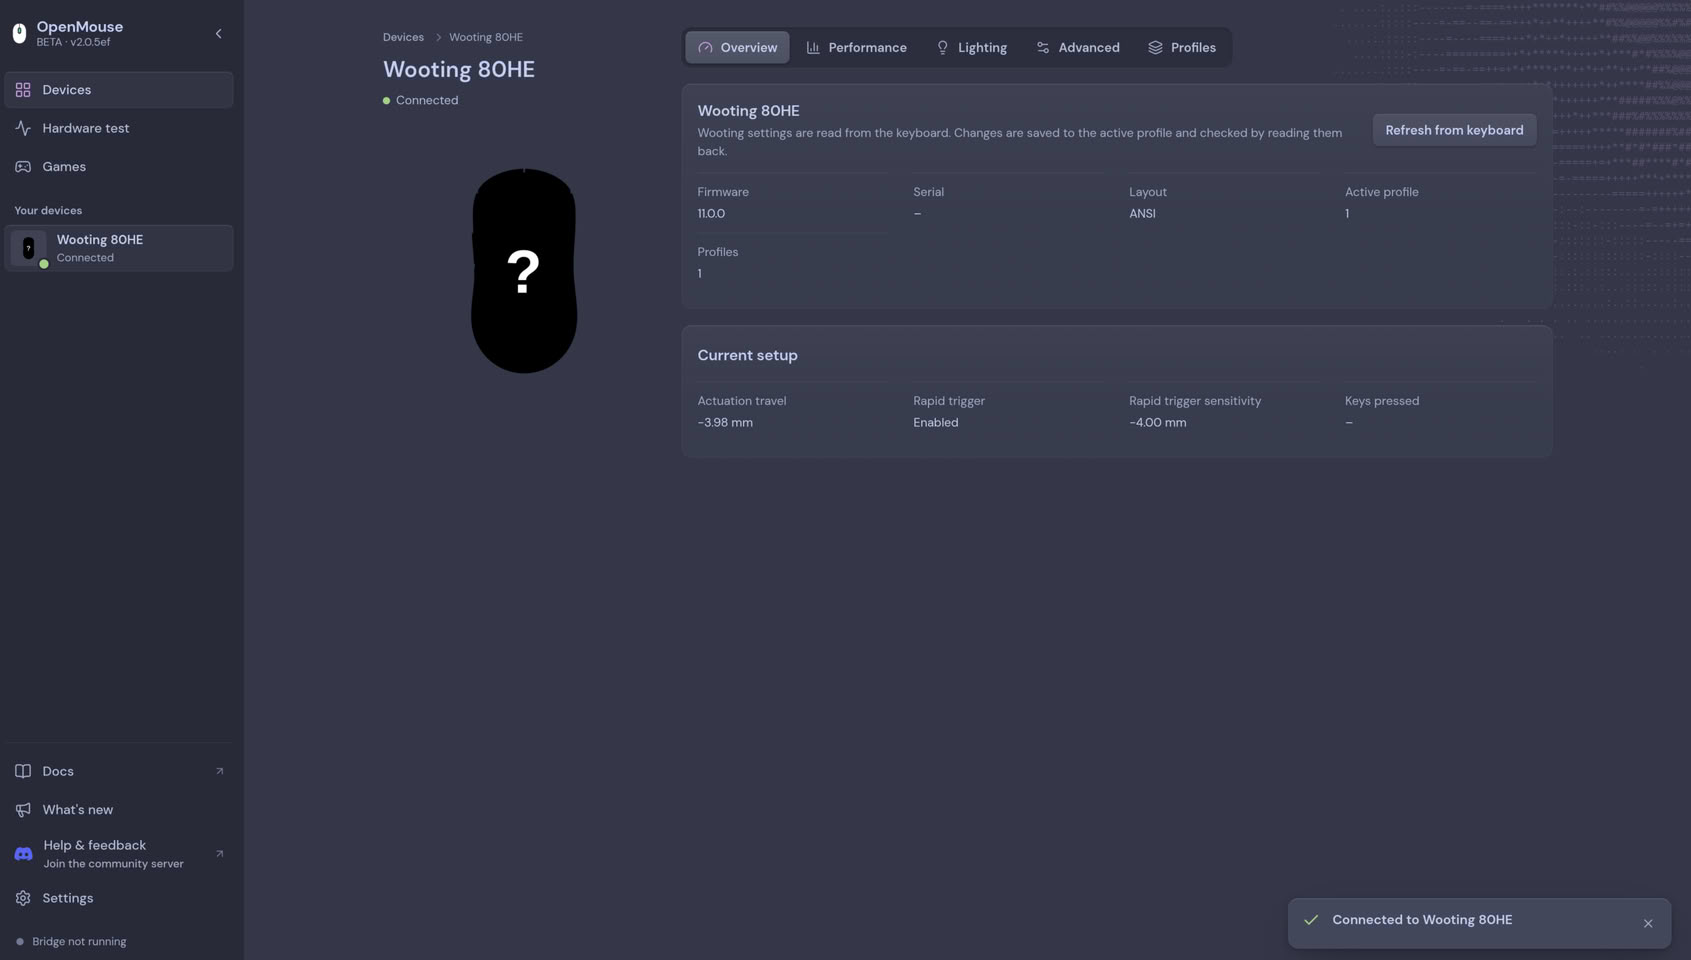1691x960 pixels.
Task: Go to Devices in the breadcrumb
Action: pyautogui.click(x=403, y=37)
